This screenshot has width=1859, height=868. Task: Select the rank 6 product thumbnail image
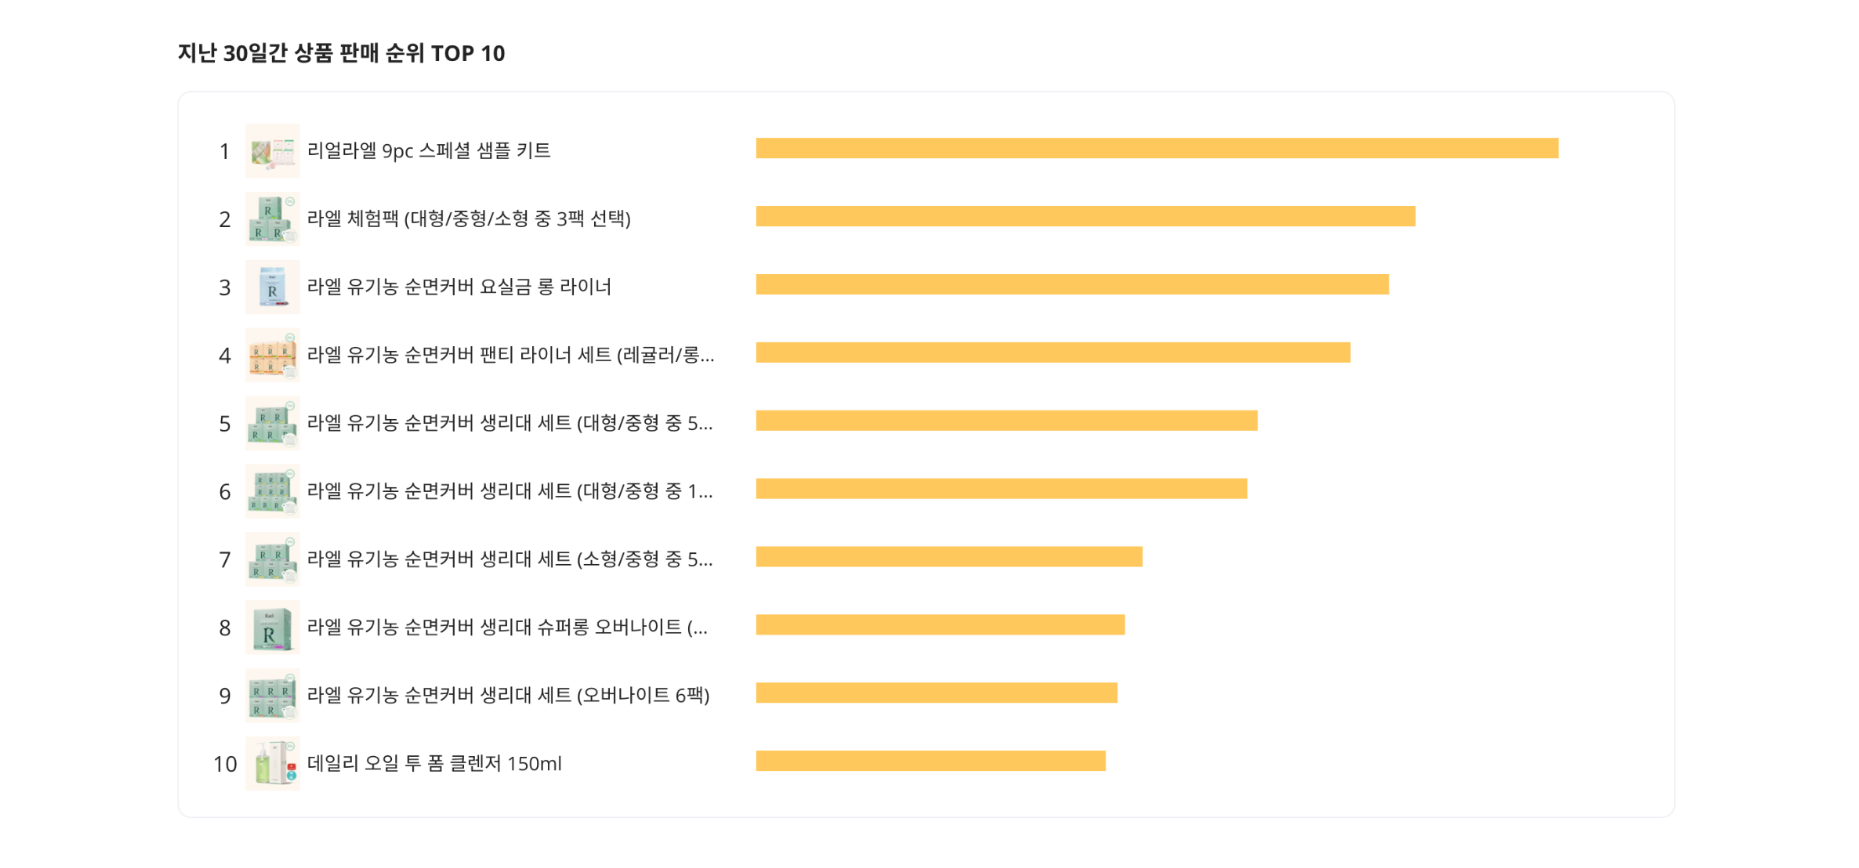[x=272, y=491]
